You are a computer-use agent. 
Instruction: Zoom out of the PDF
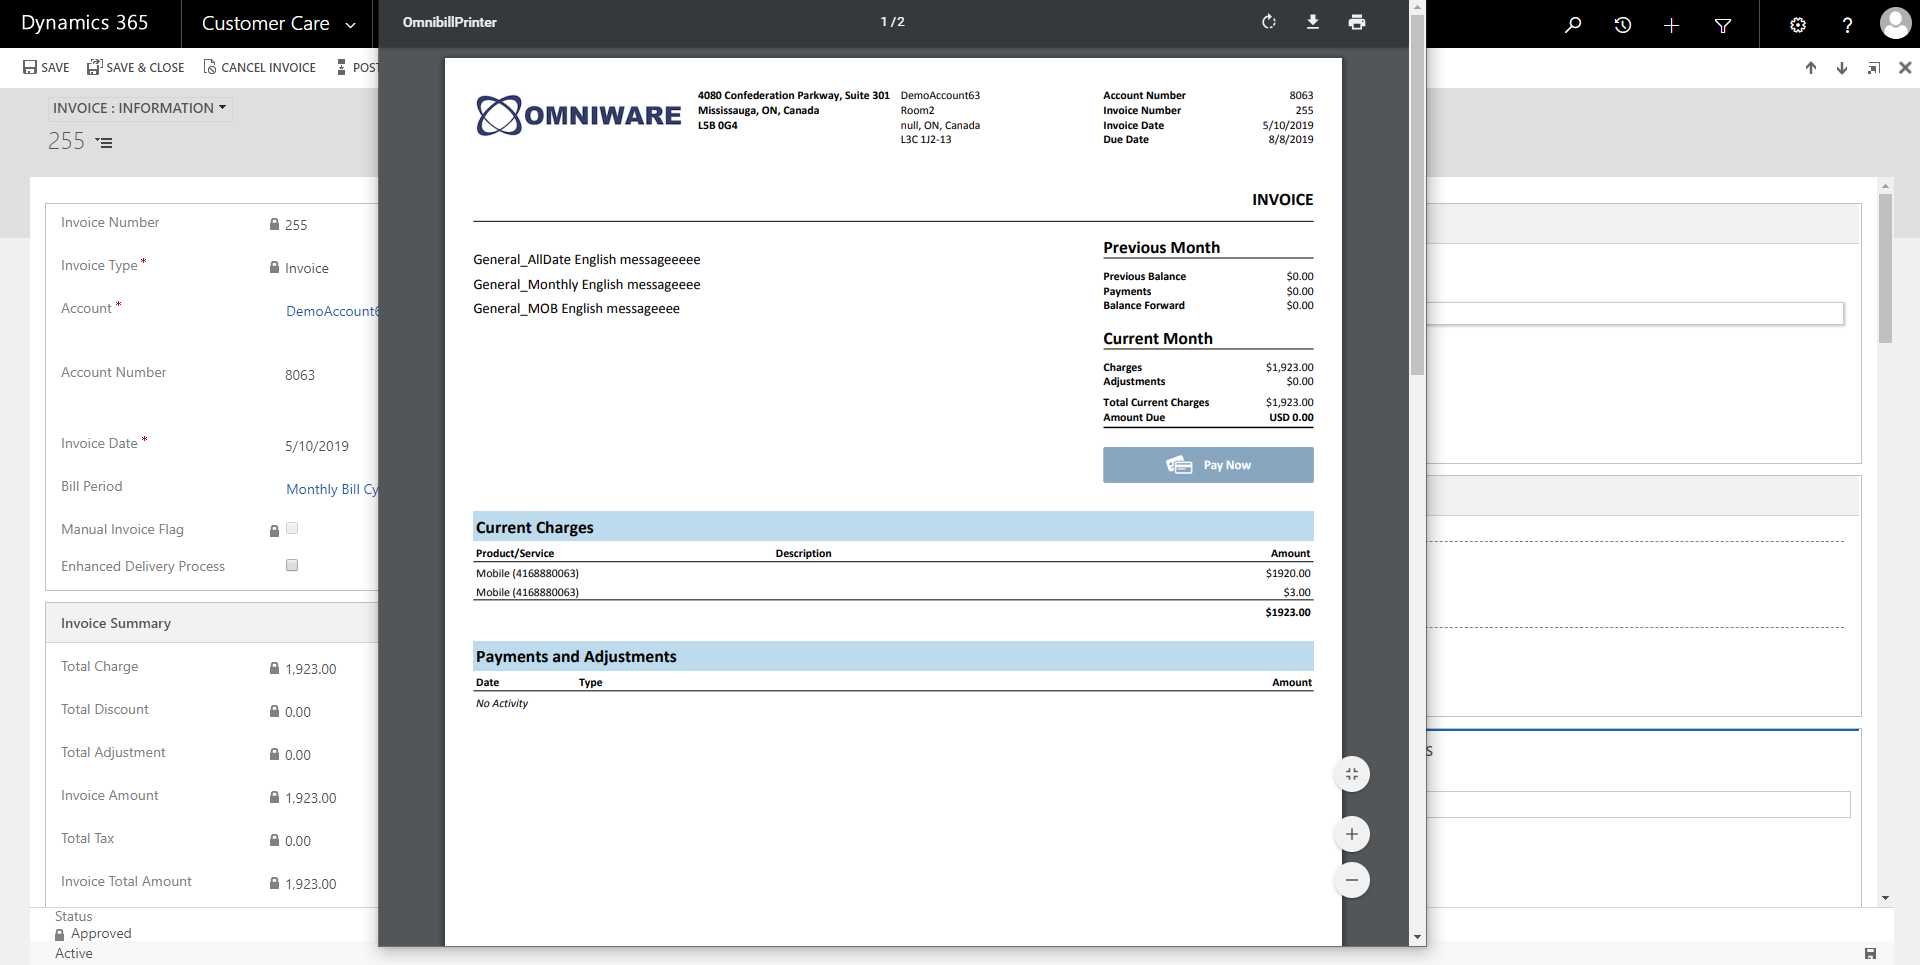point(1352,880)
